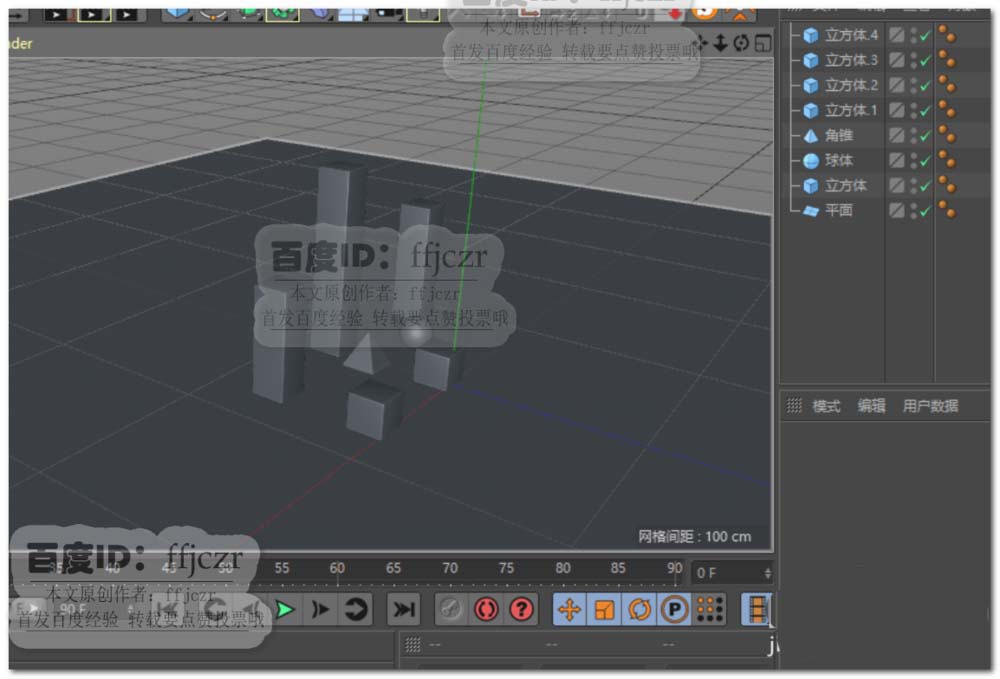The width and height of the screenshot is (1000, 679).
Task: Click frame 70 on the timeline ruler
Action: (450, 570)
